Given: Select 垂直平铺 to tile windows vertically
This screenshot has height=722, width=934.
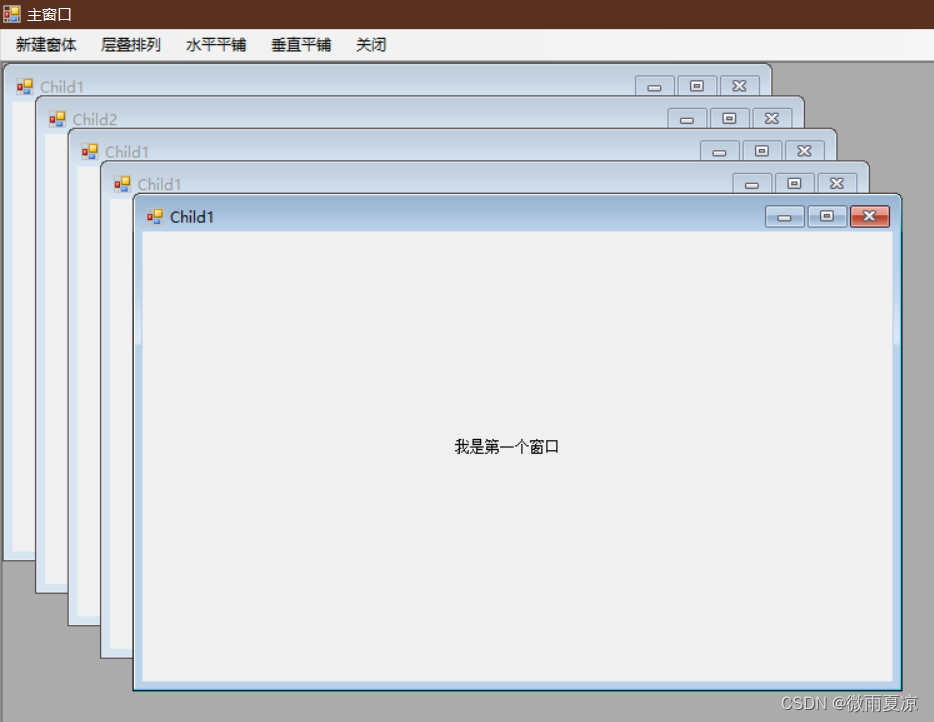Looking at the screenshot, I should 300,44.
